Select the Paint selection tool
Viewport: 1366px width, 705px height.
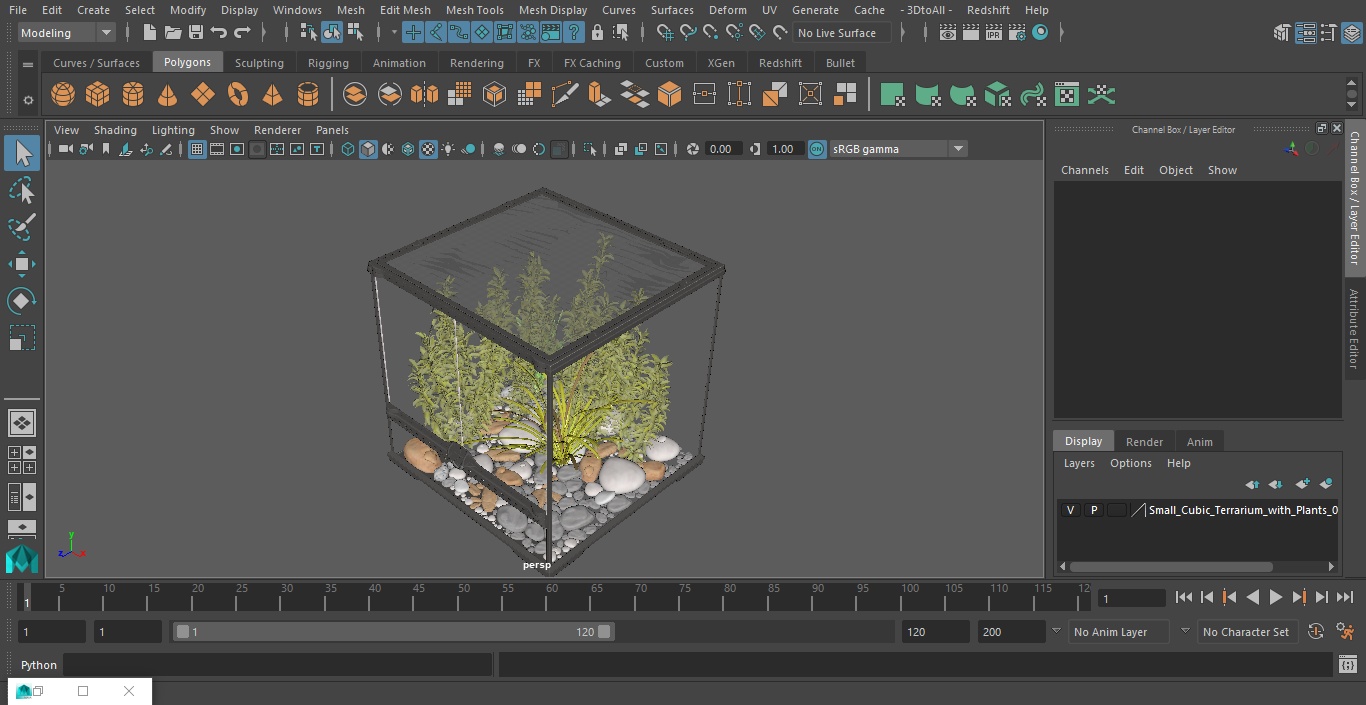(22, 226)
